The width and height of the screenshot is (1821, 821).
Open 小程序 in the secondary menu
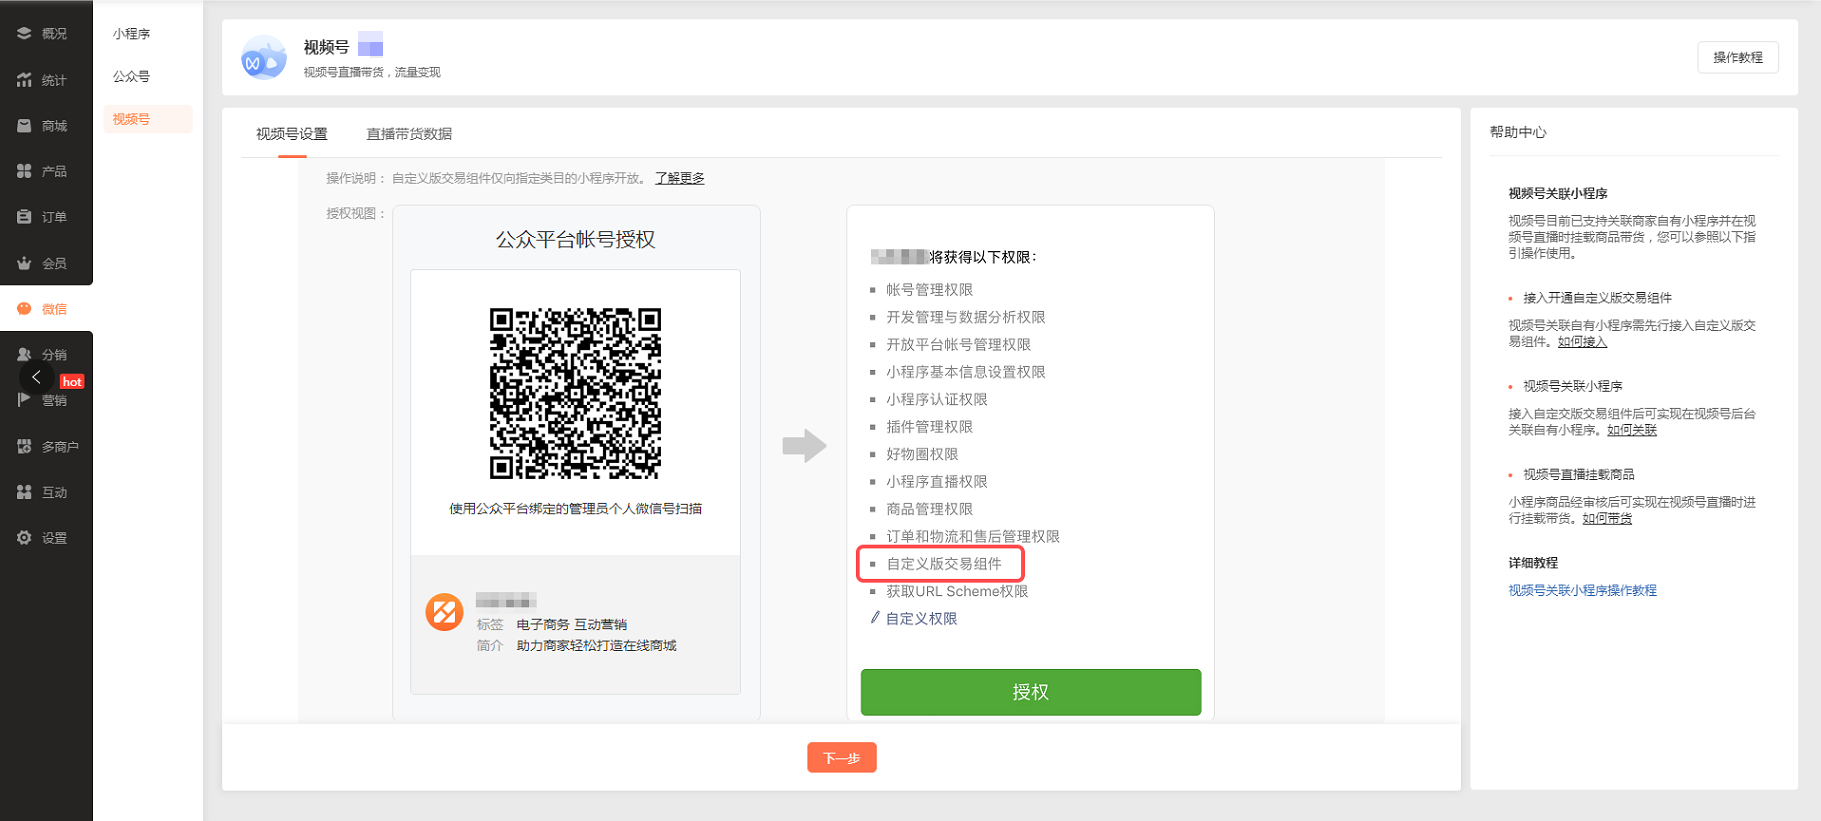[x=131, y=34]
